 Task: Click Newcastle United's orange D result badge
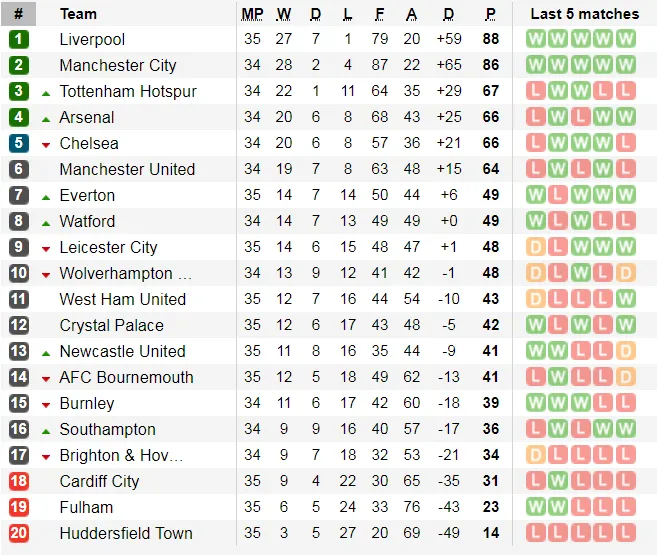pyautogui.click(x=626, y=351)
